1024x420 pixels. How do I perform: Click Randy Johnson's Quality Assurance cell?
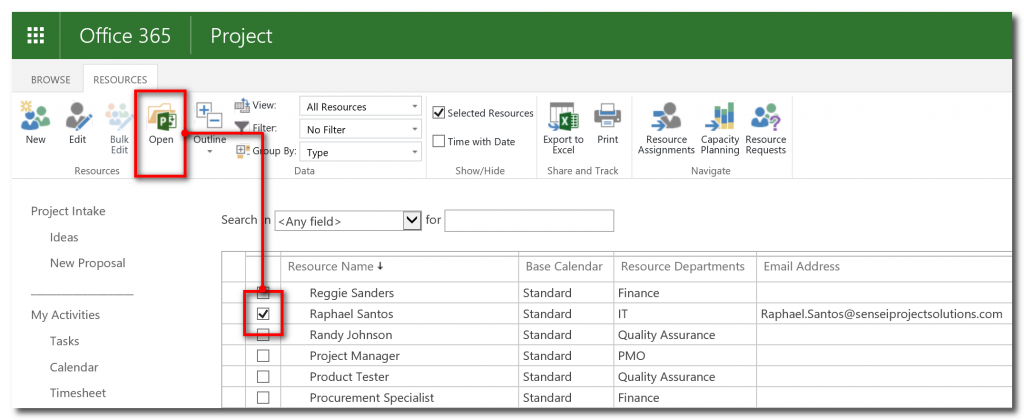[x=684, y=335]
